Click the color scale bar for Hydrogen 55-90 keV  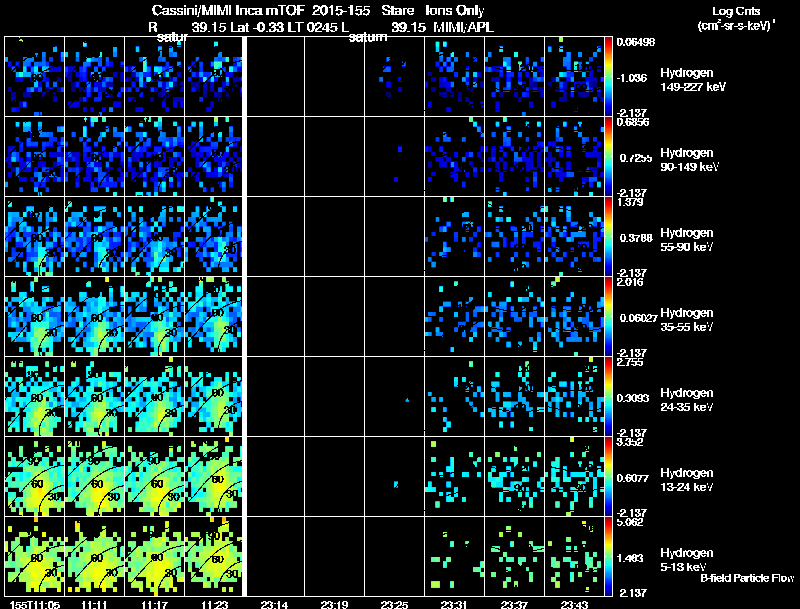point(608,236)
